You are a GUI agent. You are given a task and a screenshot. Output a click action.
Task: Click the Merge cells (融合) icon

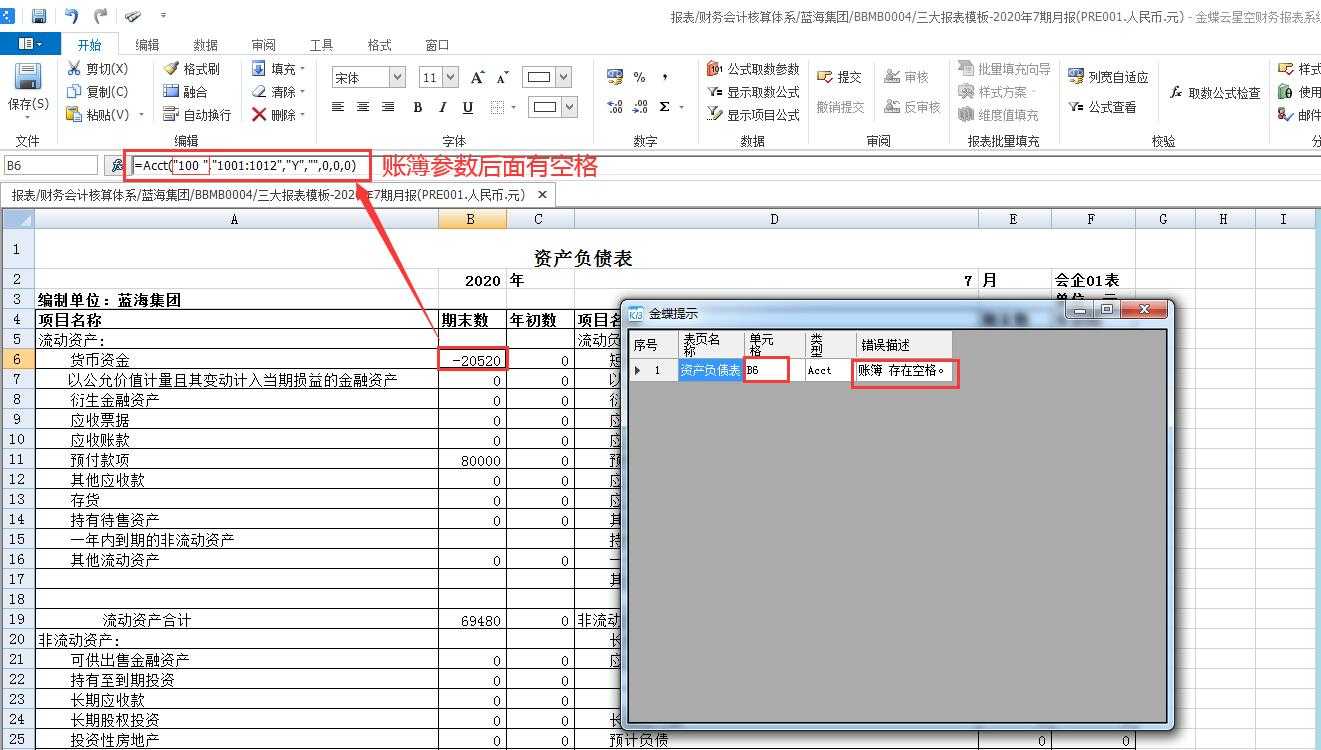(171, 92)
